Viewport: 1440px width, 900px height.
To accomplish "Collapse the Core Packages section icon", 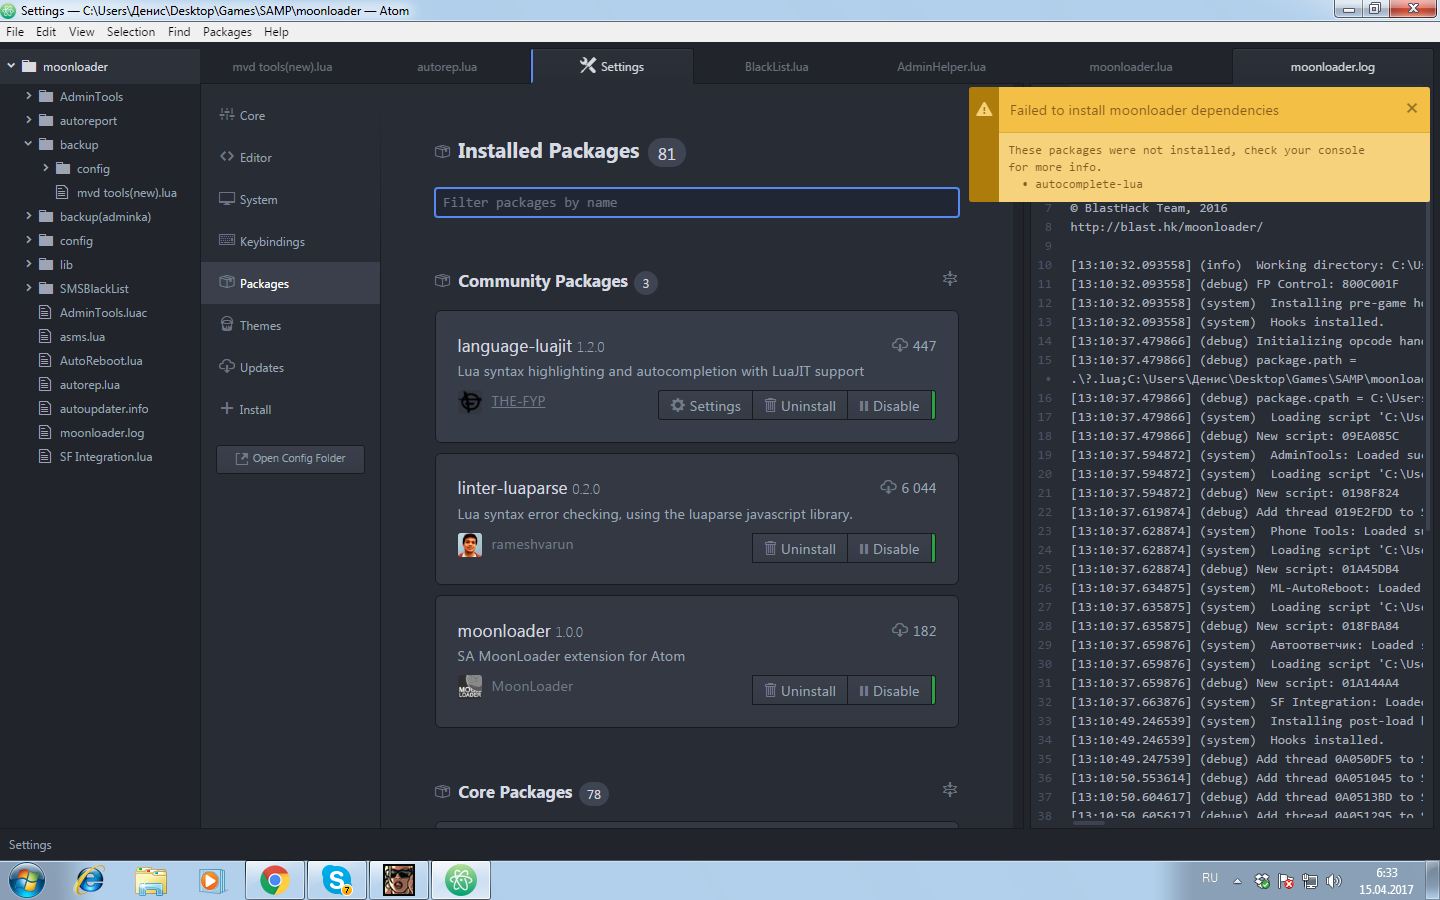I will coord(950,790).
